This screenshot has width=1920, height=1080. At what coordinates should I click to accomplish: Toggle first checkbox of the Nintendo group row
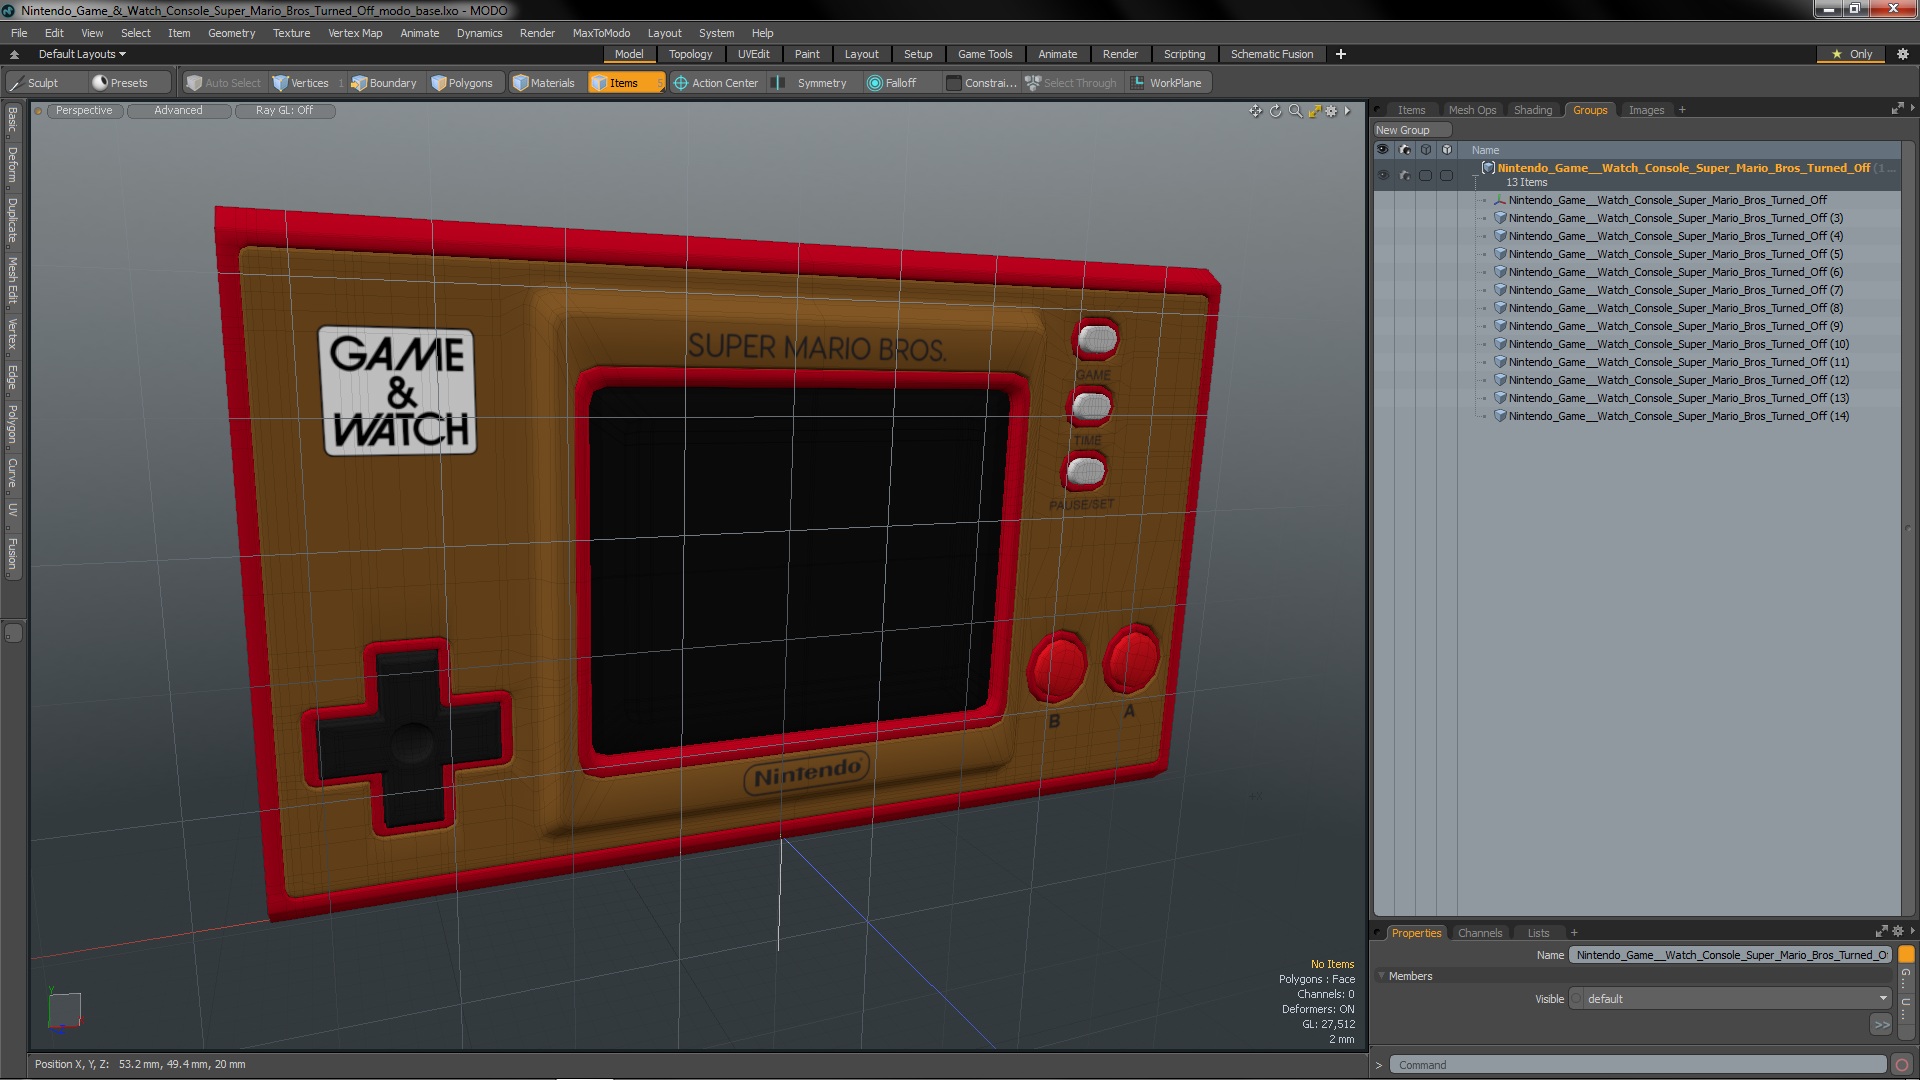point(1426,175)
